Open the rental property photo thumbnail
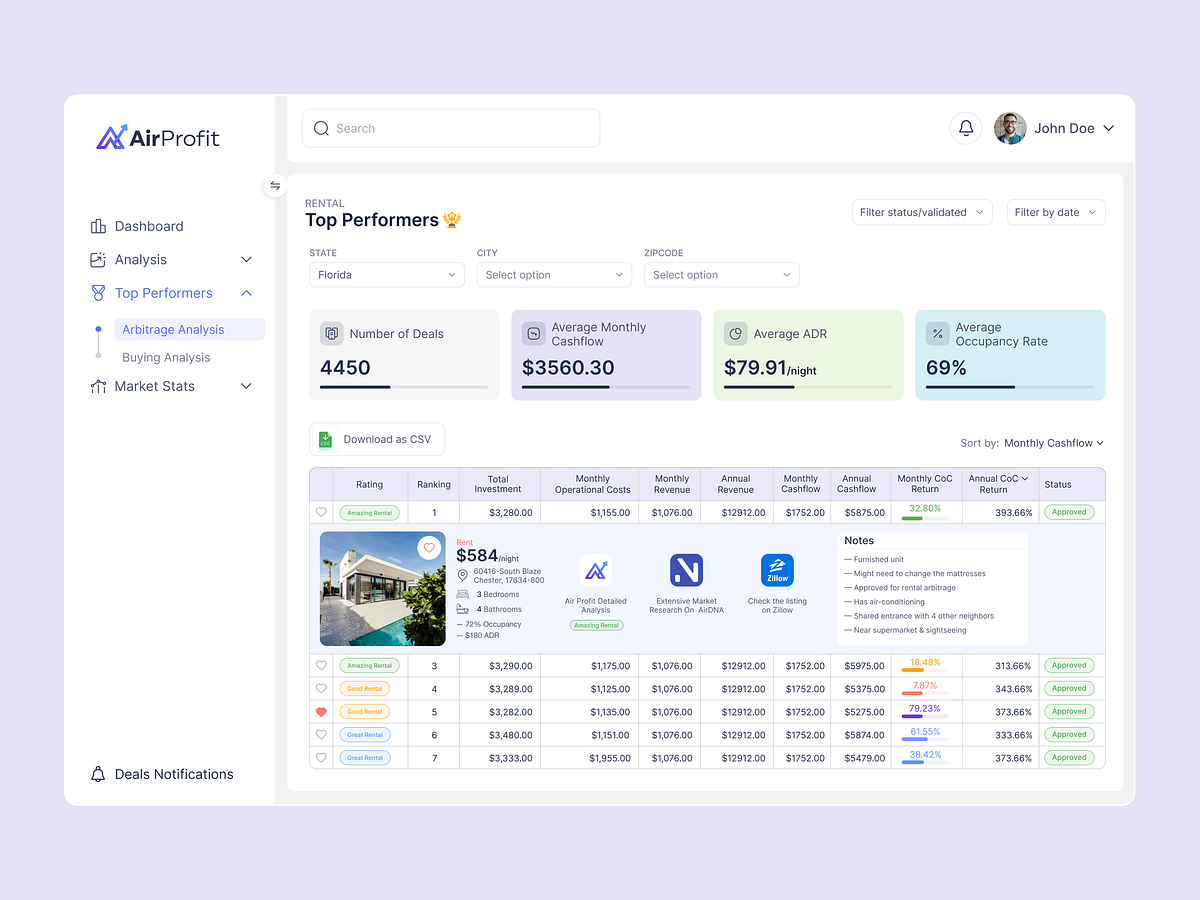 coord(383,589)
